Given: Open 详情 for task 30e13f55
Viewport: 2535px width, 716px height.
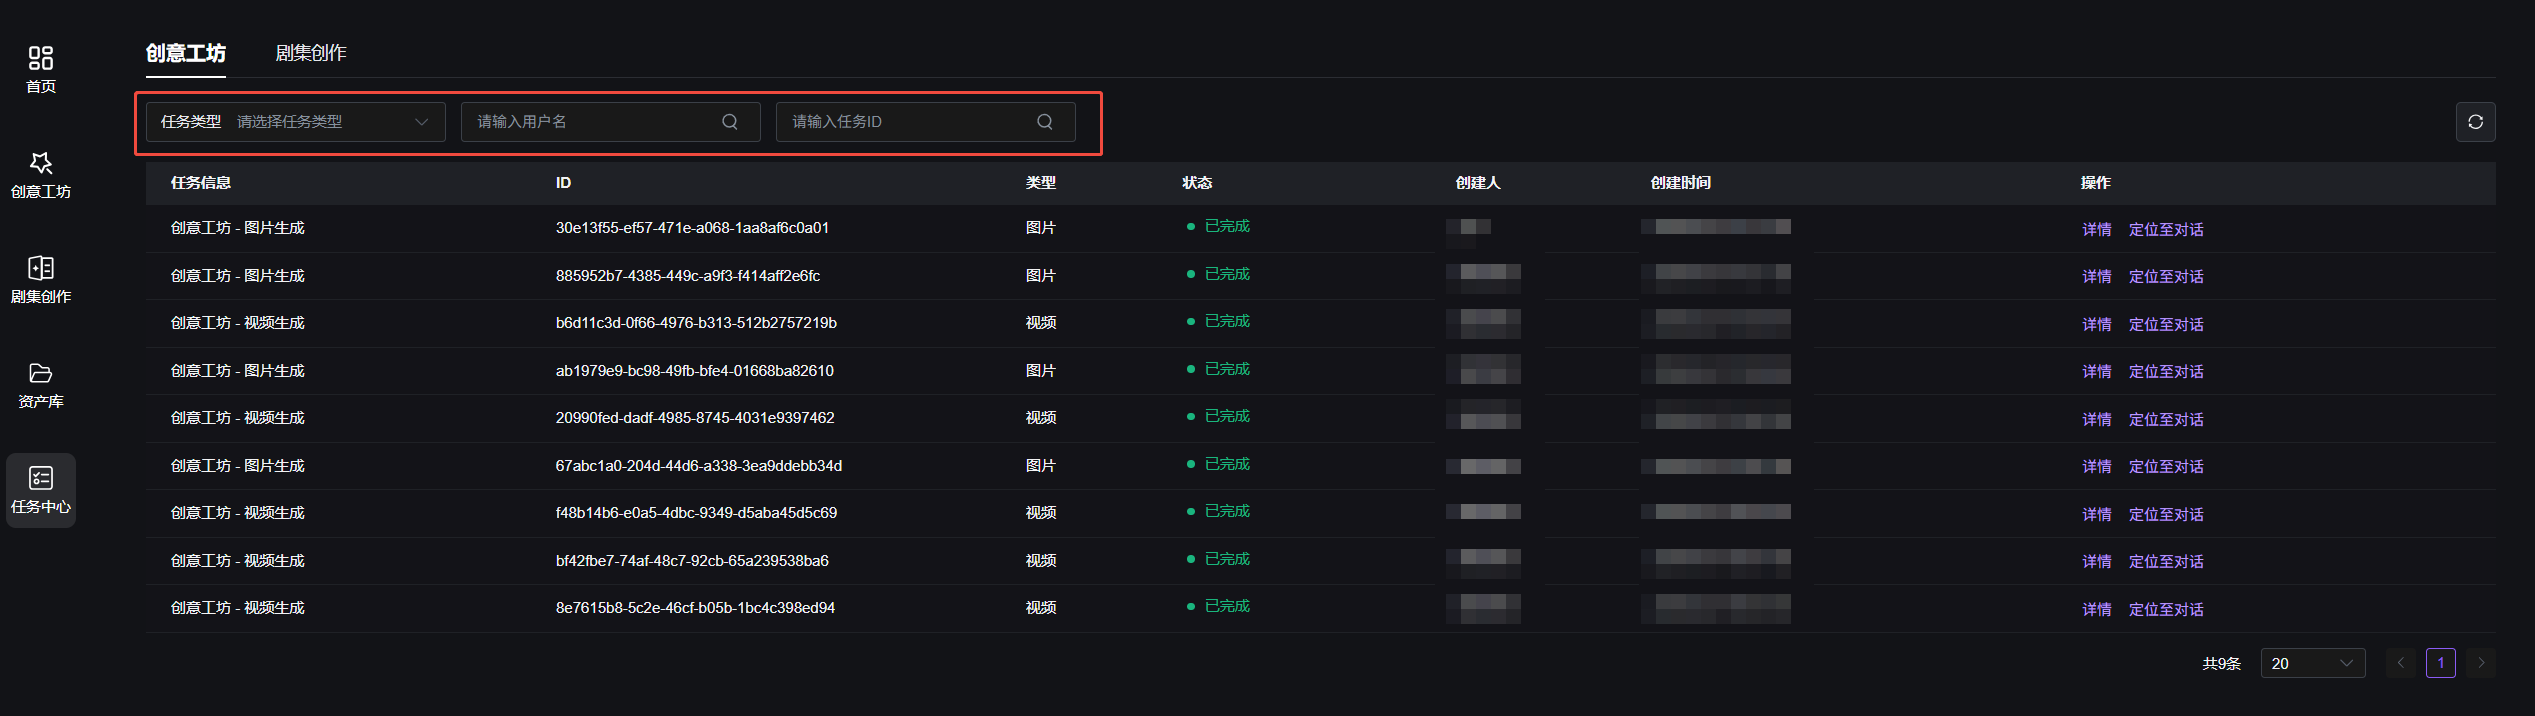Looking at the screenshot, I should pos(2097,229).
